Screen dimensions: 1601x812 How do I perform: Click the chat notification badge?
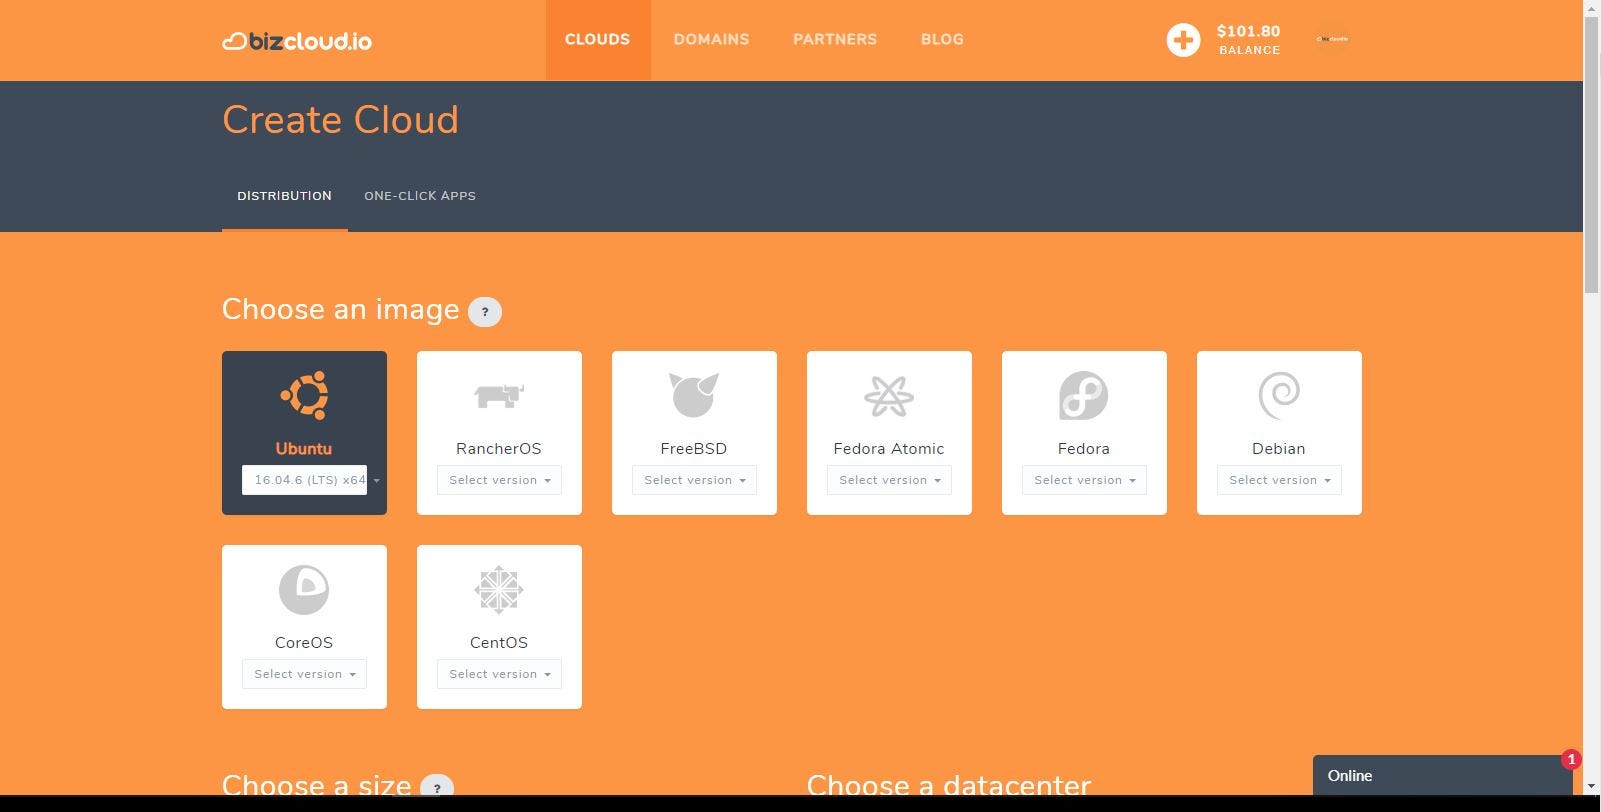pos(1571,760)
